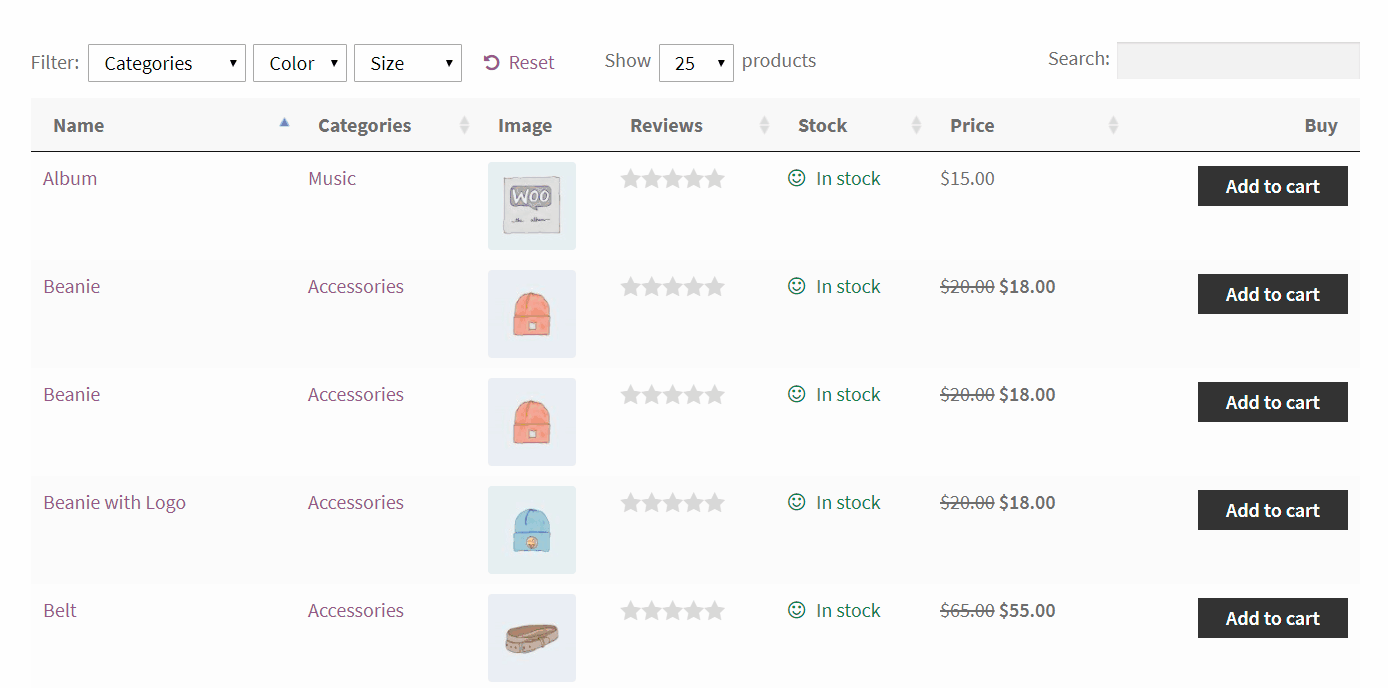Click the Accessories category link for Belt
This screenshot has width=1388, height=688.
(355, 610)
